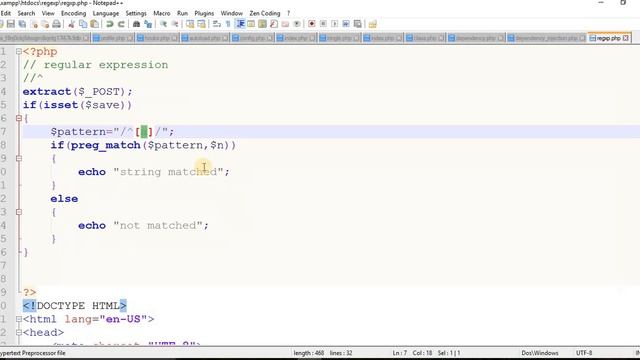Toggle synchronize horizontal scrolling

[201, 24]
